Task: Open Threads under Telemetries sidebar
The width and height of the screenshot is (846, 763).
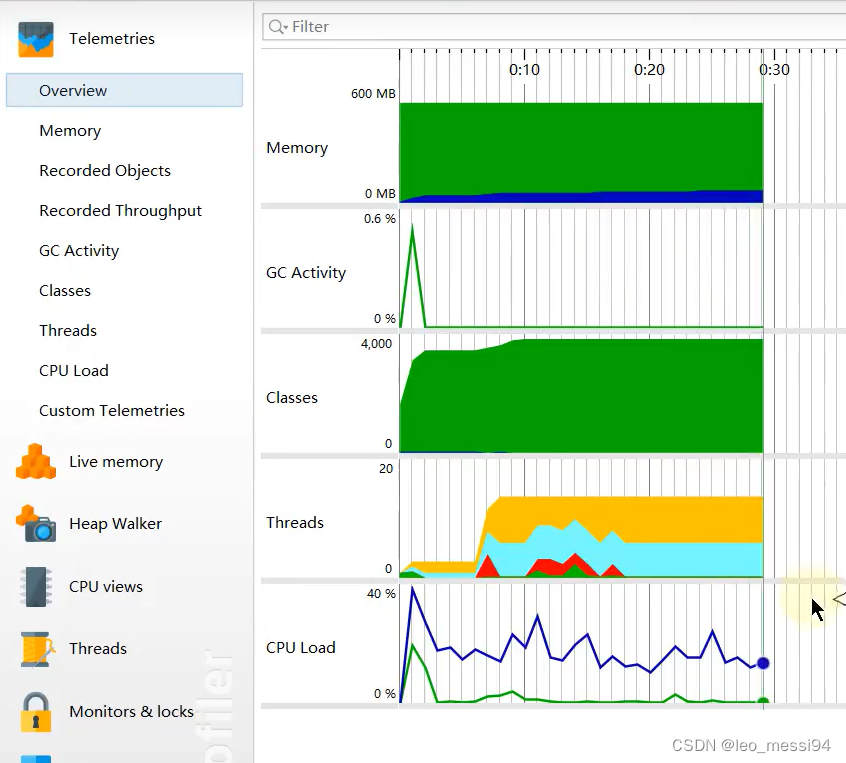Action: pyautogui.click(x=68, y=330)
